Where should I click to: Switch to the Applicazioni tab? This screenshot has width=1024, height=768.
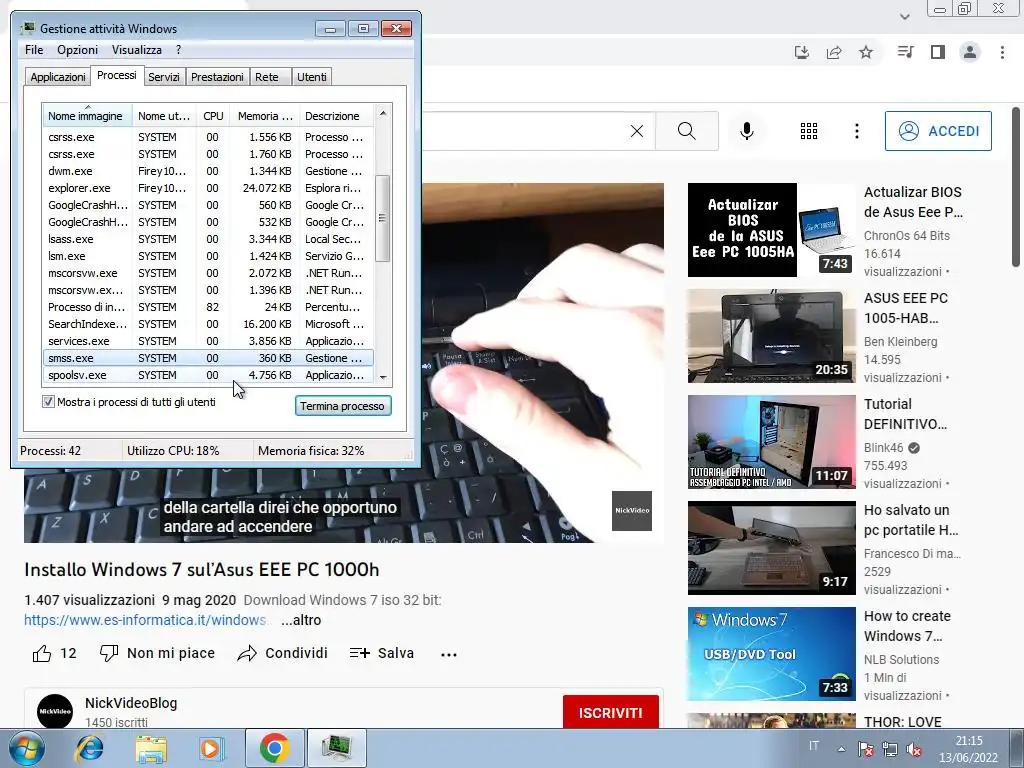pyautogui.click(x=57, y=77)
